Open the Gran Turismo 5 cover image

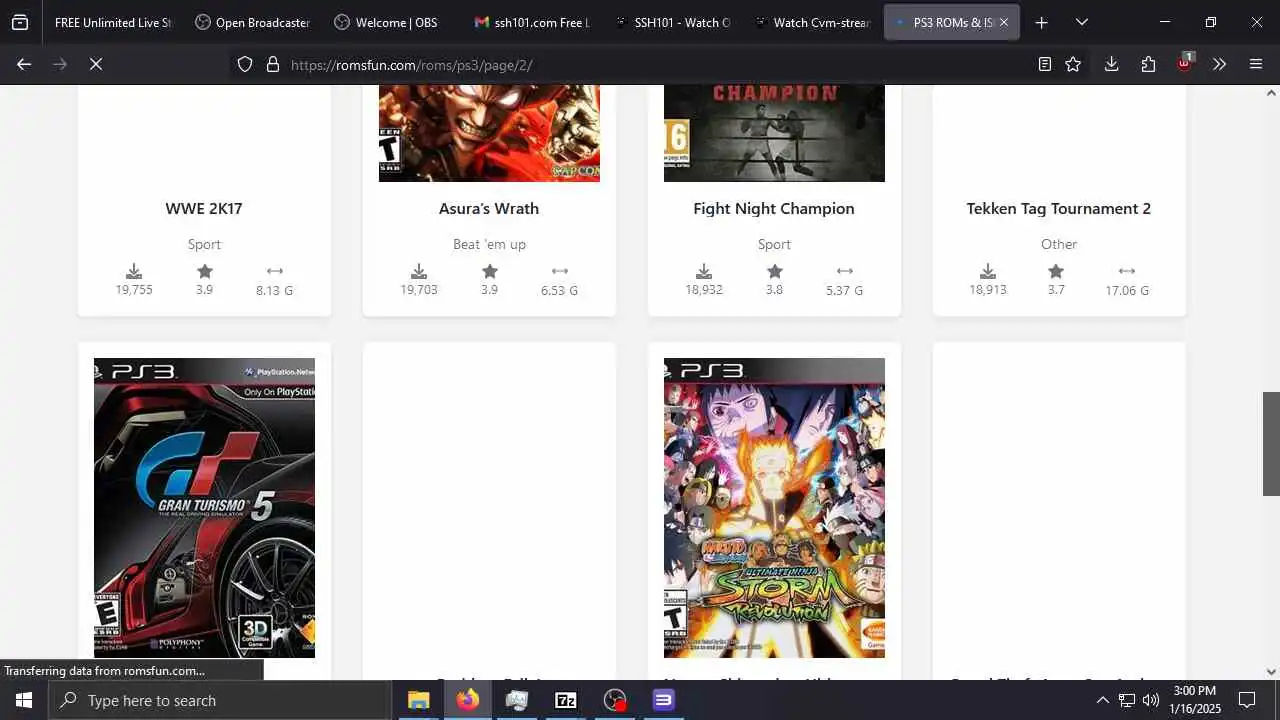click(x=204, y=508)
